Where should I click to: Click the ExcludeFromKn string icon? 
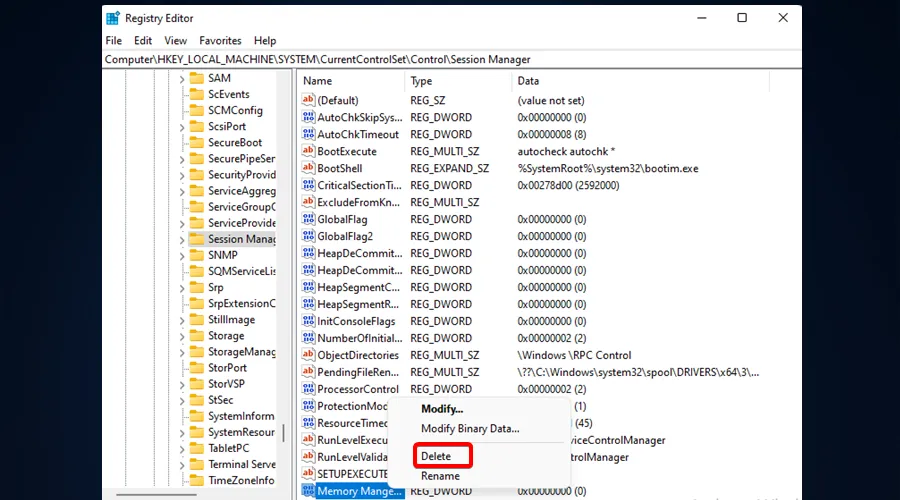tap(308, 202)
